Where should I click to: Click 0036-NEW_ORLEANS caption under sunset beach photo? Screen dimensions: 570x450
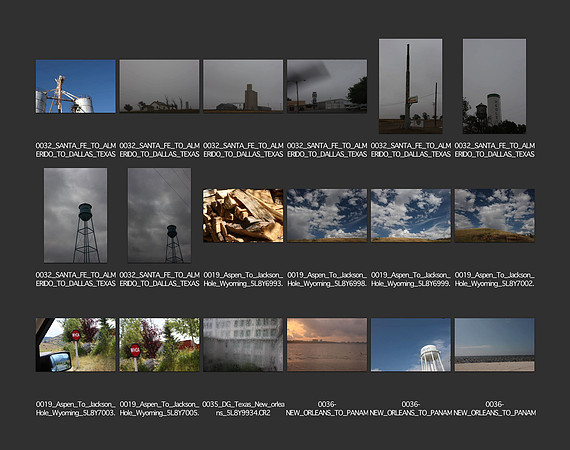tap(327, 409)
